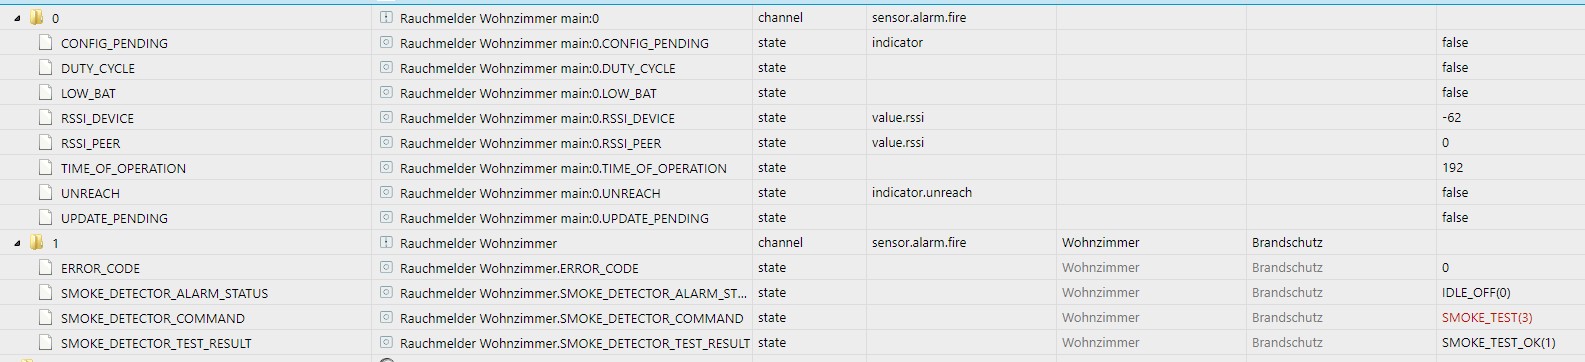Click the folder icon of channel 1

click(x=37, y=243)
